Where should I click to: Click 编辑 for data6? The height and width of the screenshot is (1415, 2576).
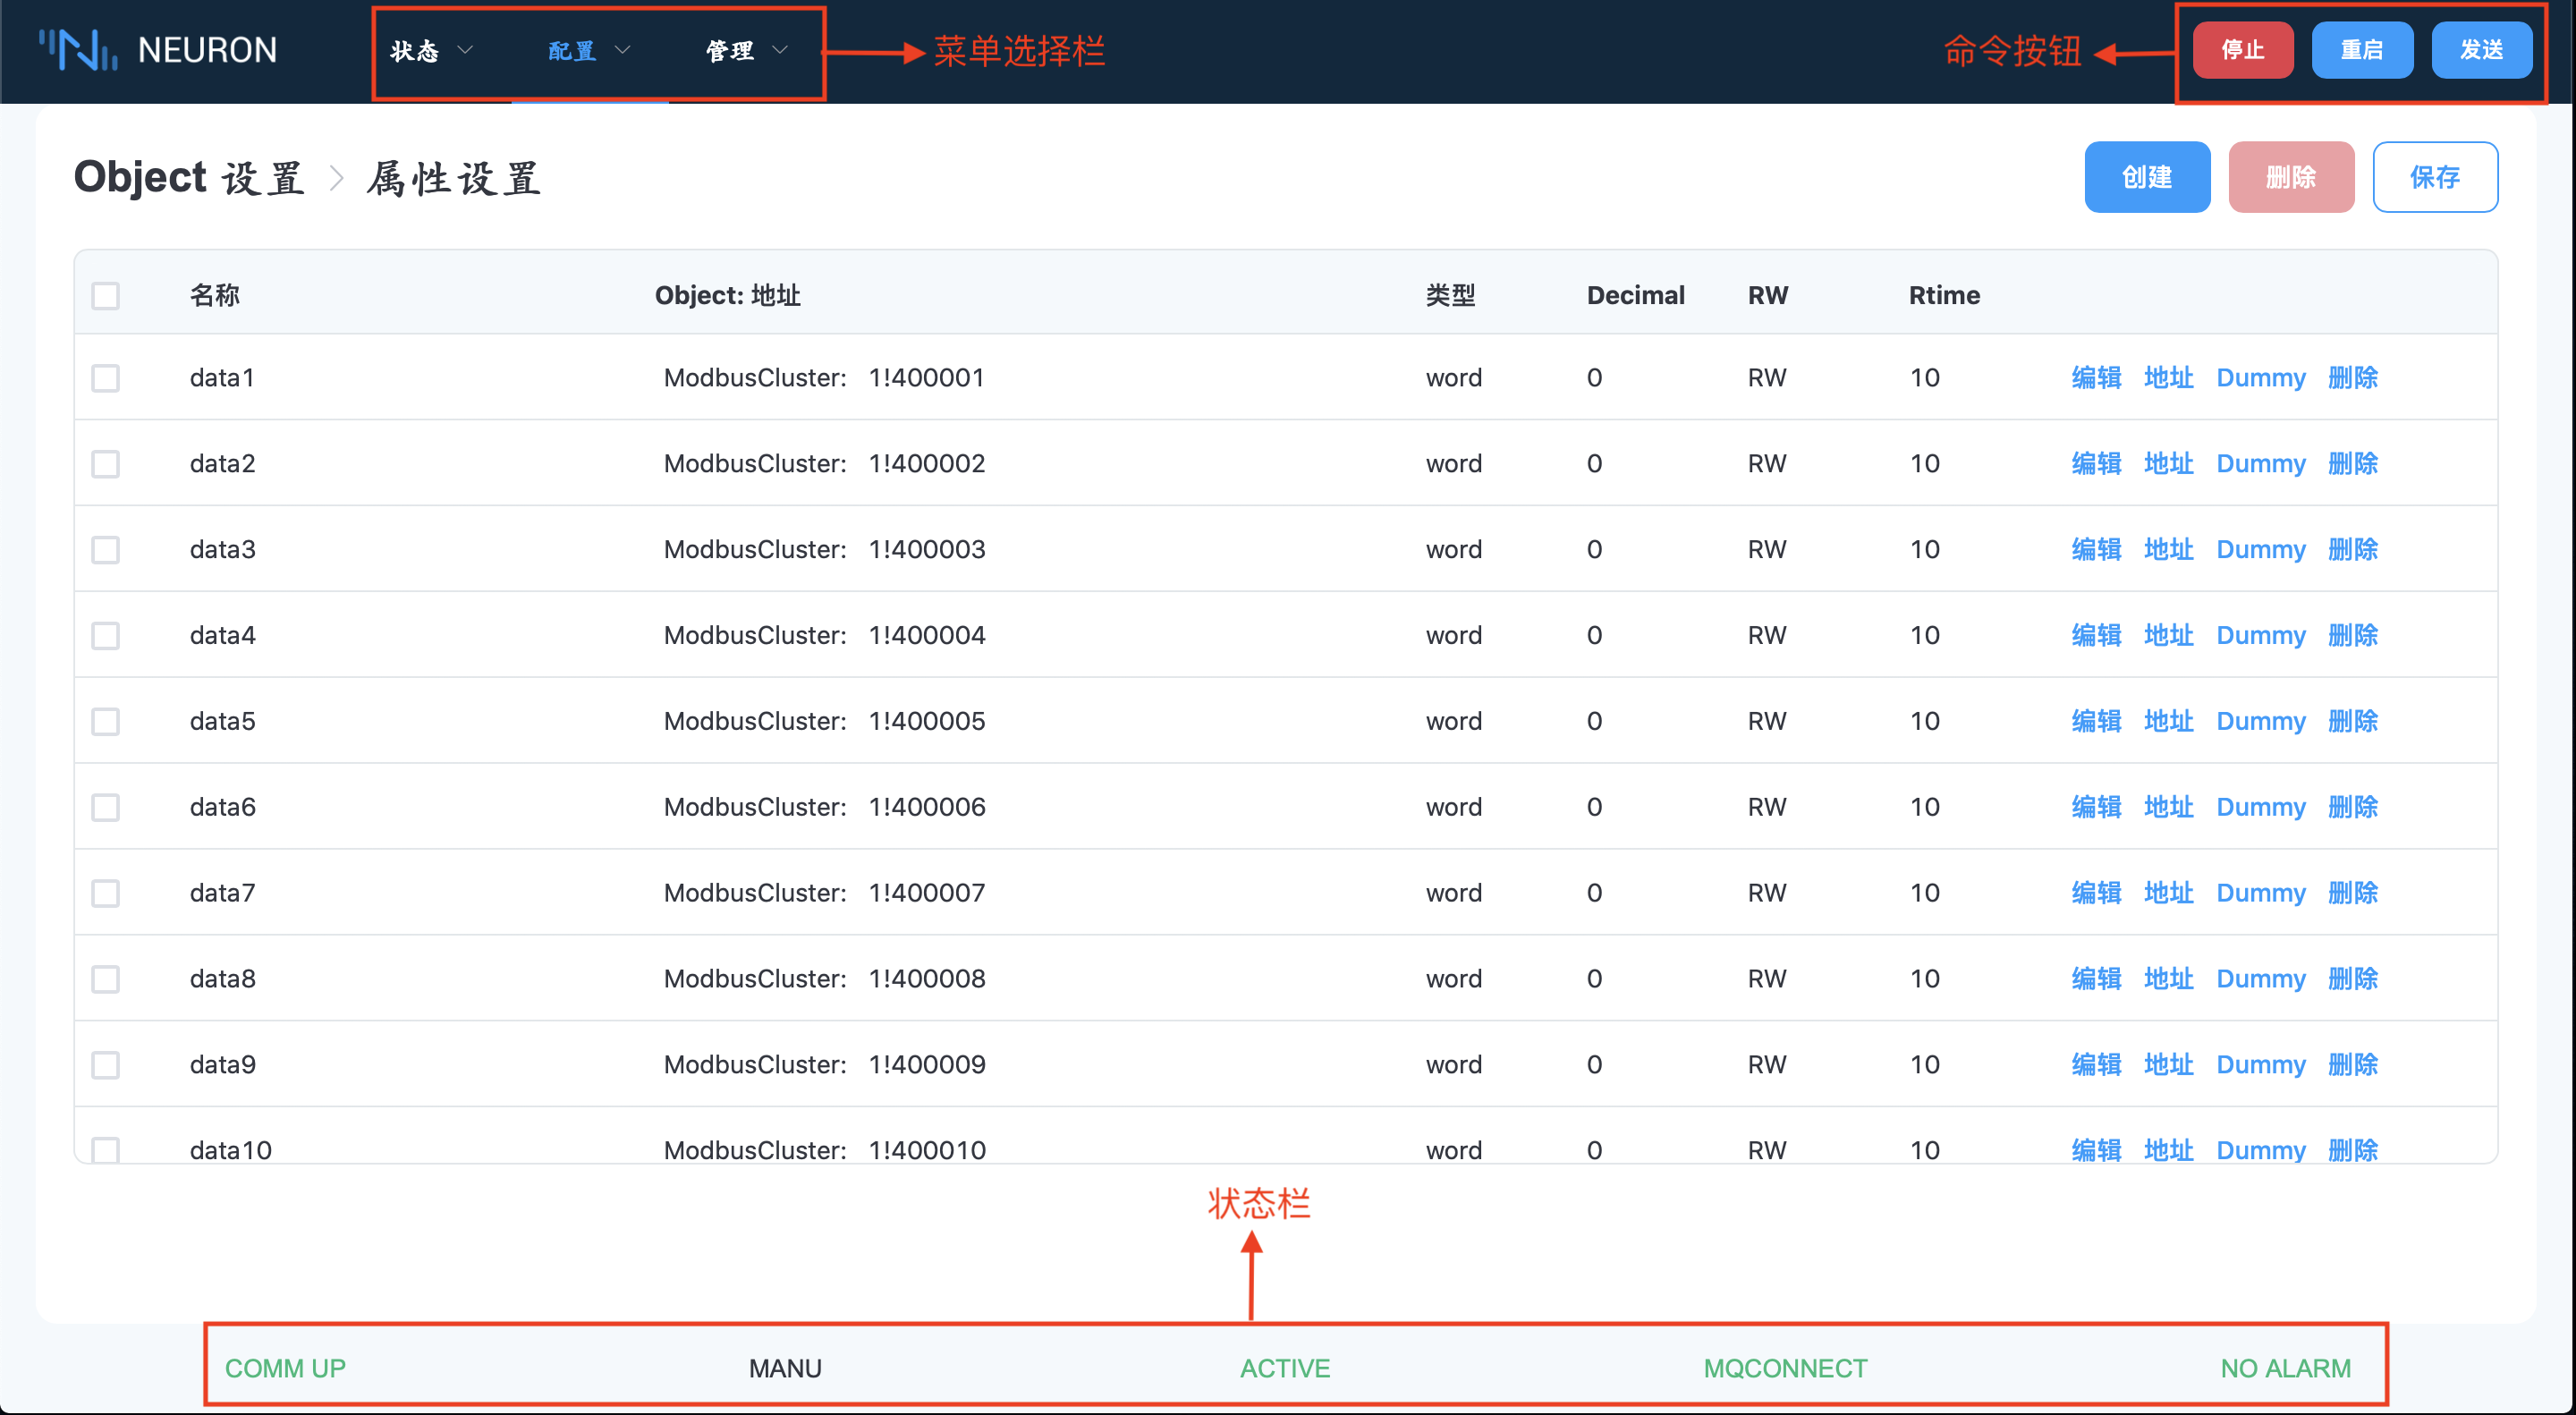coord(2096,807)
